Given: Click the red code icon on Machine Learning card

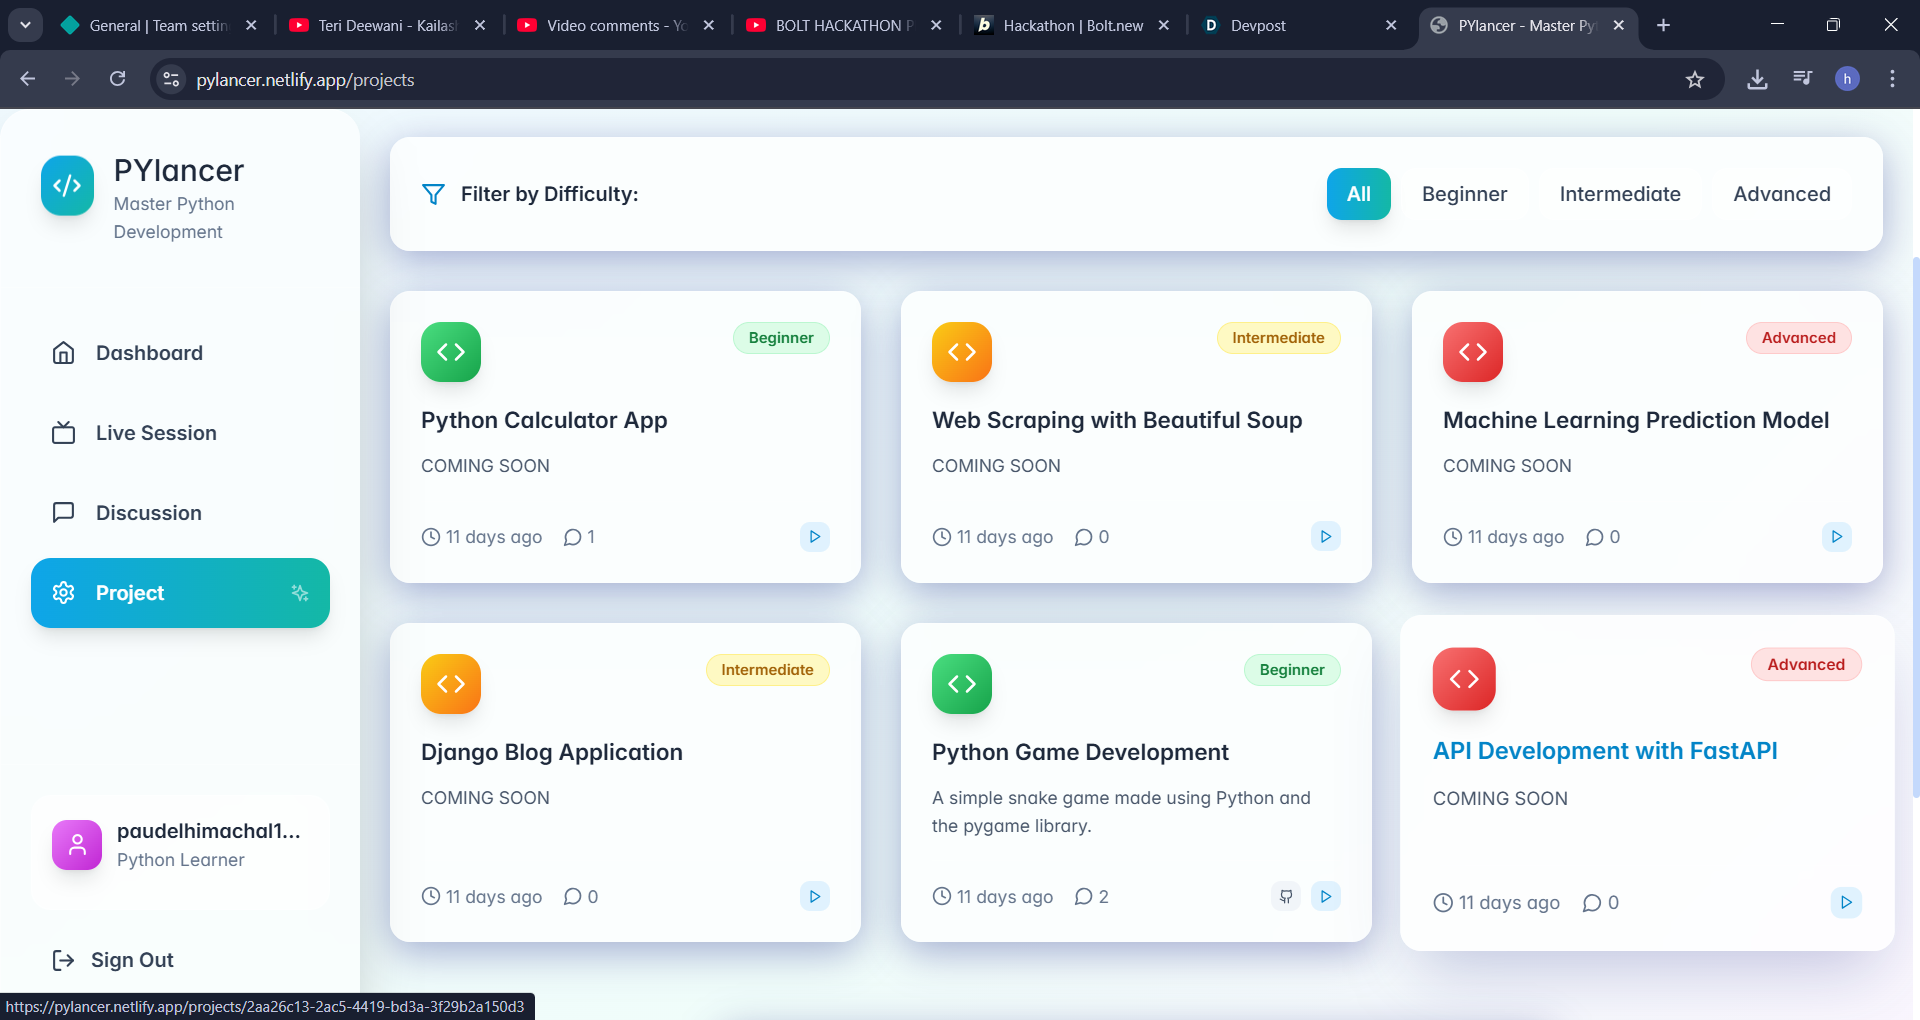Looking at the screenshot, I should click(1473, 352).
